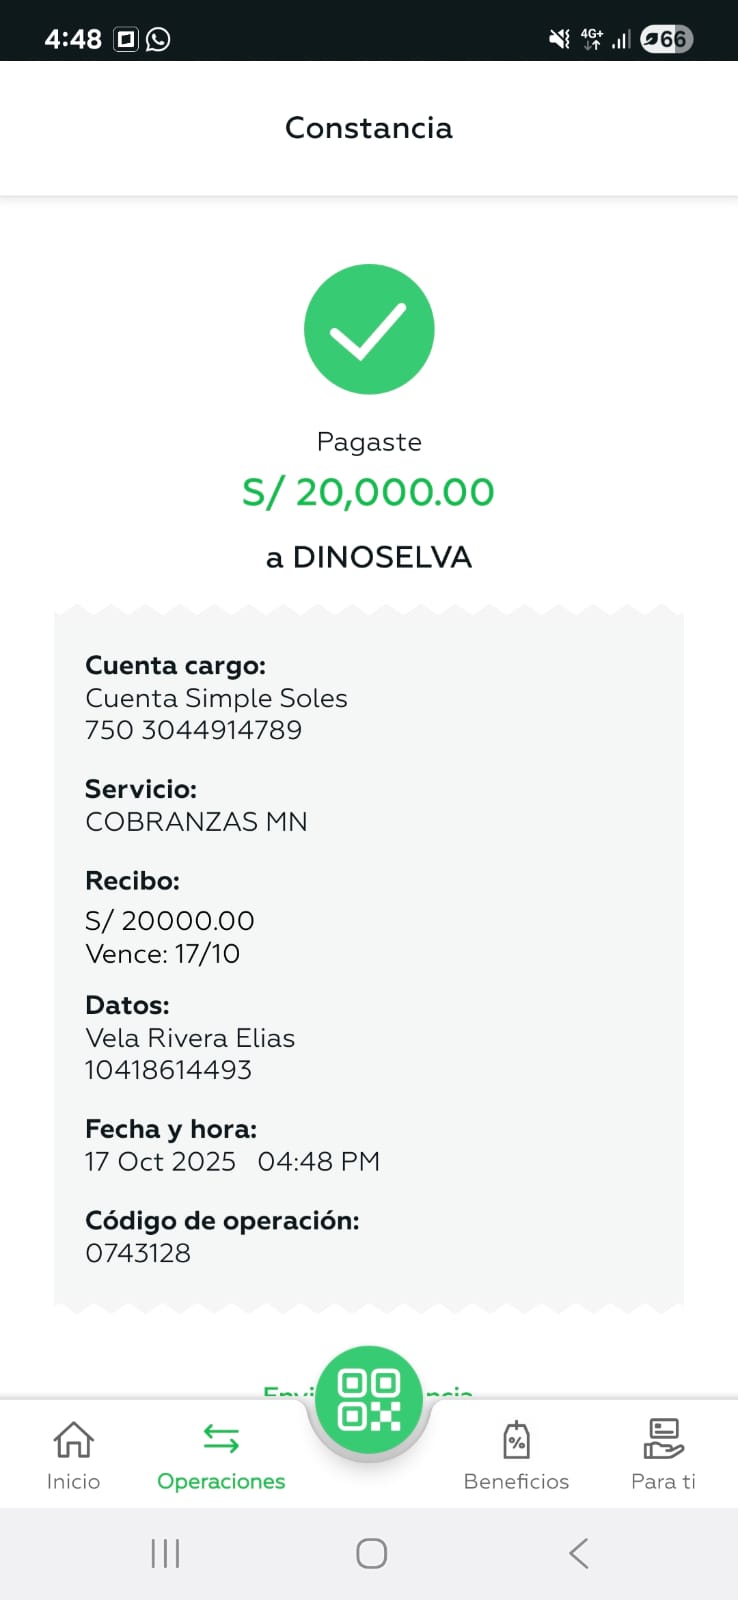The image size is (738, 1600).
Task: Go to the Para ti tab label
Action: point(663,1481)
